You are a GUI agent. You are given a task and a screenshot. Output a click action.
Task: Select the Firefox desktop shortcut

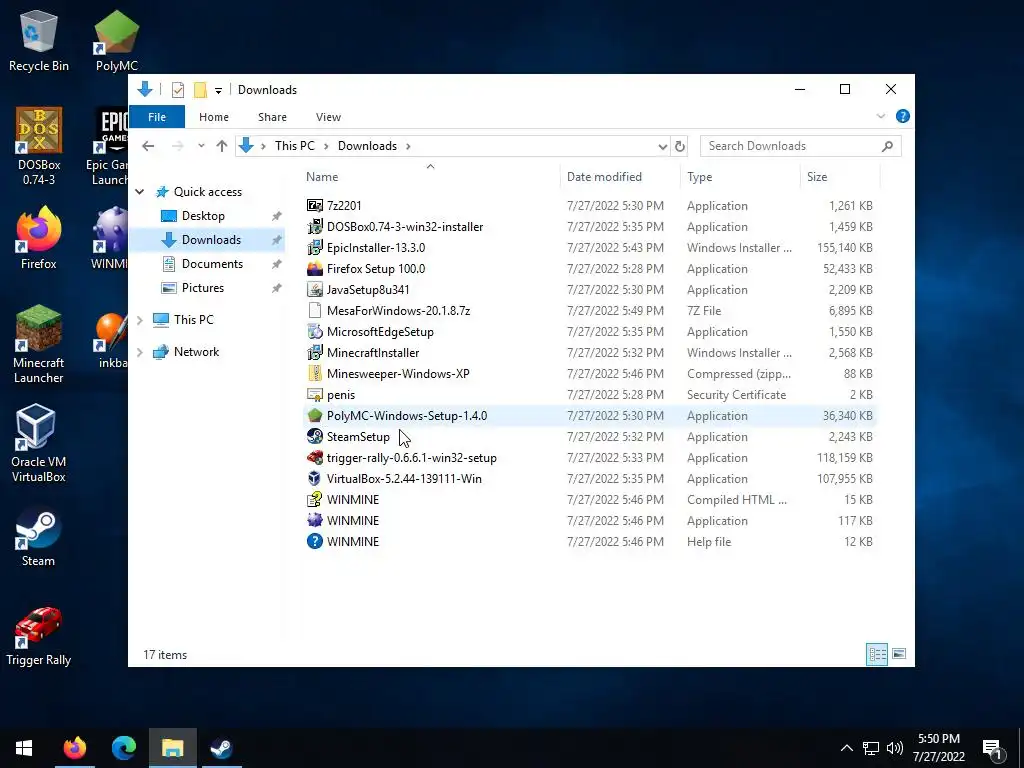pos(38,238)
